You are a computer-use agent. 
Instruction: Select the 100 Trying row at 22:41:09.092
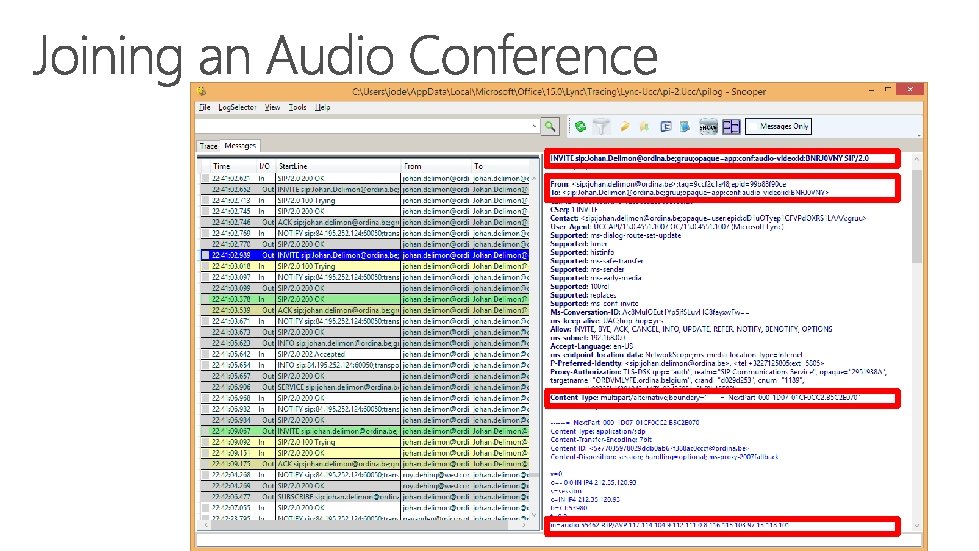(364, 442)
